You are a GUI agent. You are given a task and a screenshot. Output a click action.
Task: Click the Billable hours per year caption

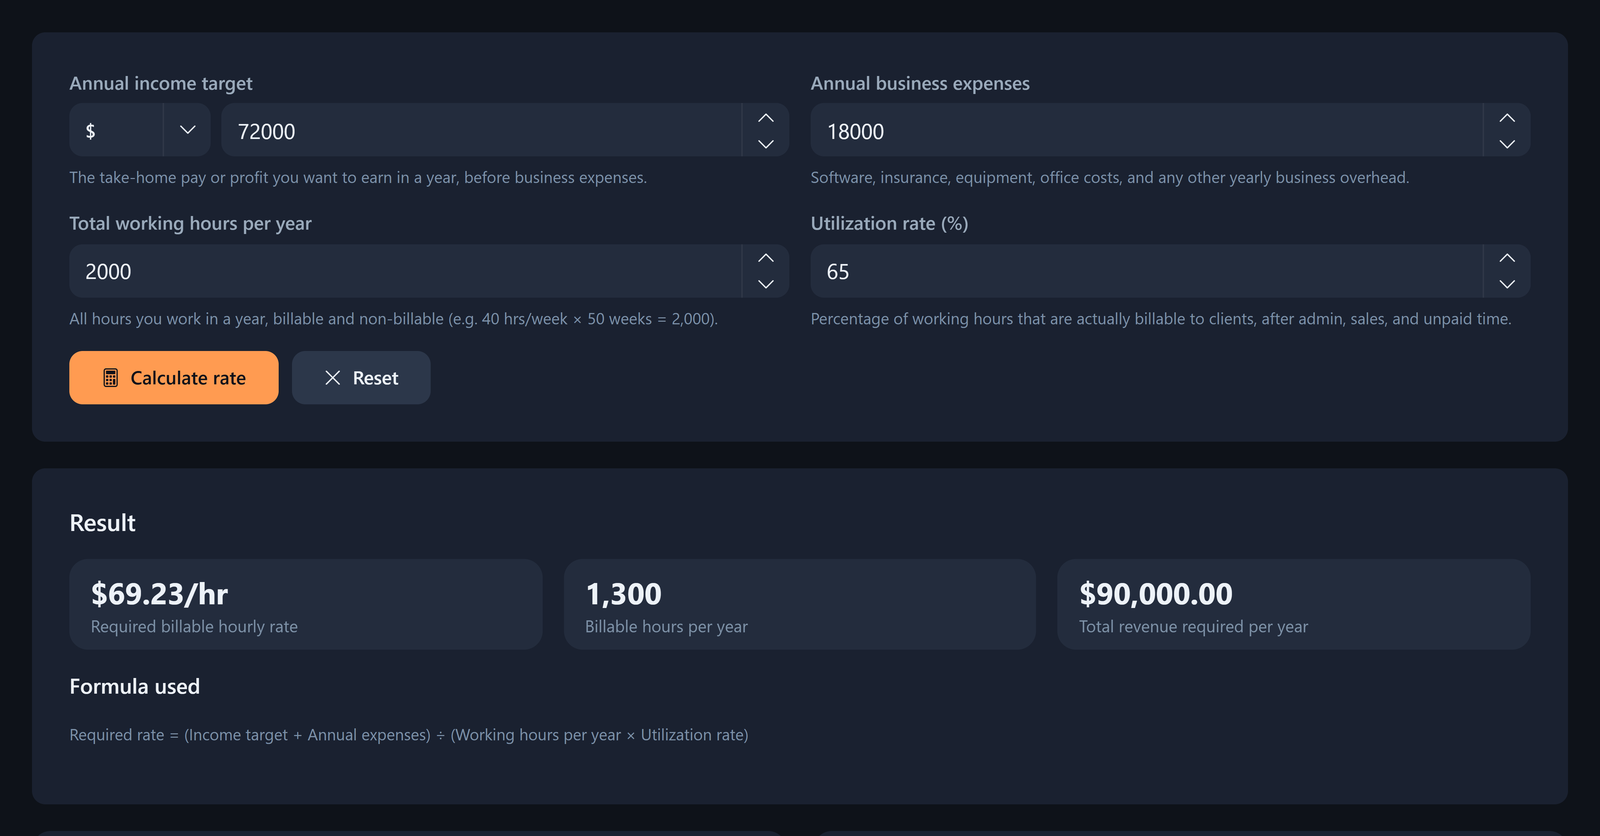[x=667, y=627]
